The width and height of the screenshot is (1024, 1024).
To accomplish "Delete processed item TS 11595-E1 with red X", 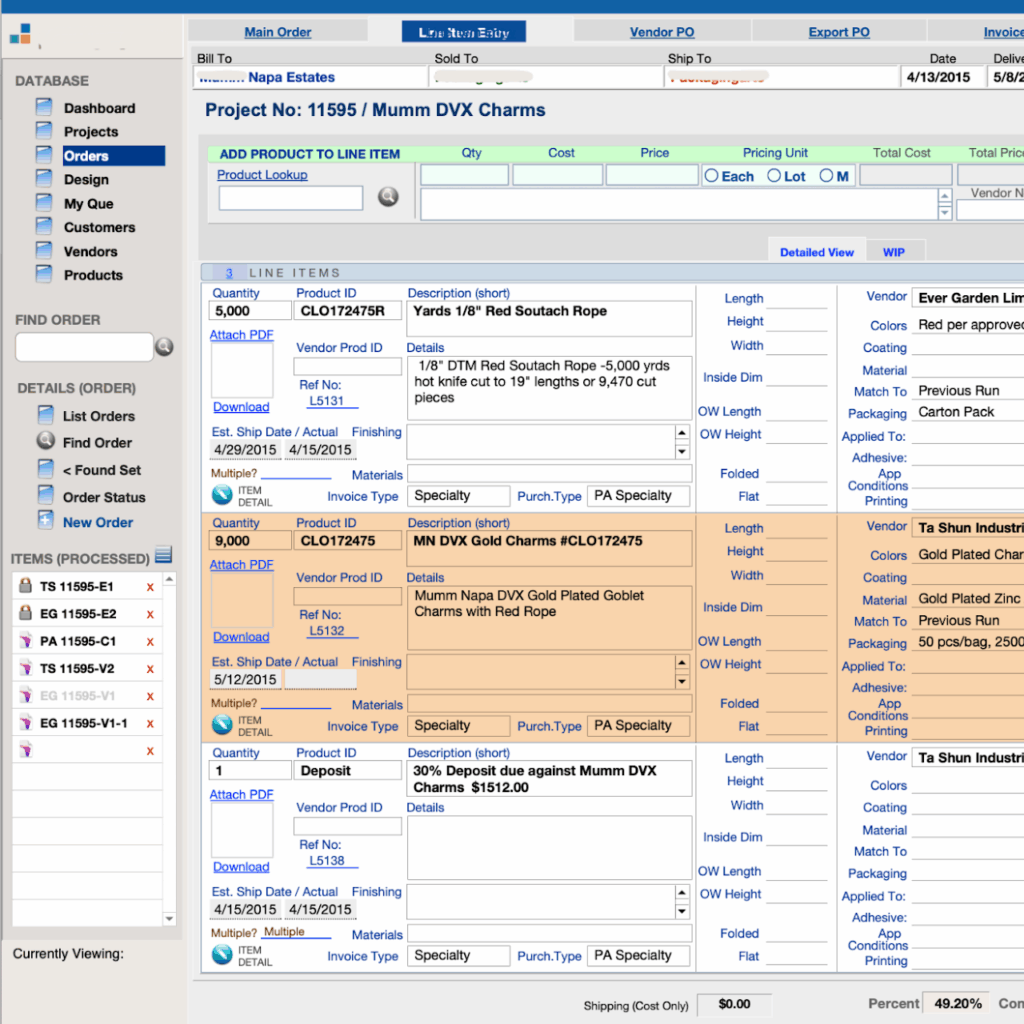I will [150, 587].
